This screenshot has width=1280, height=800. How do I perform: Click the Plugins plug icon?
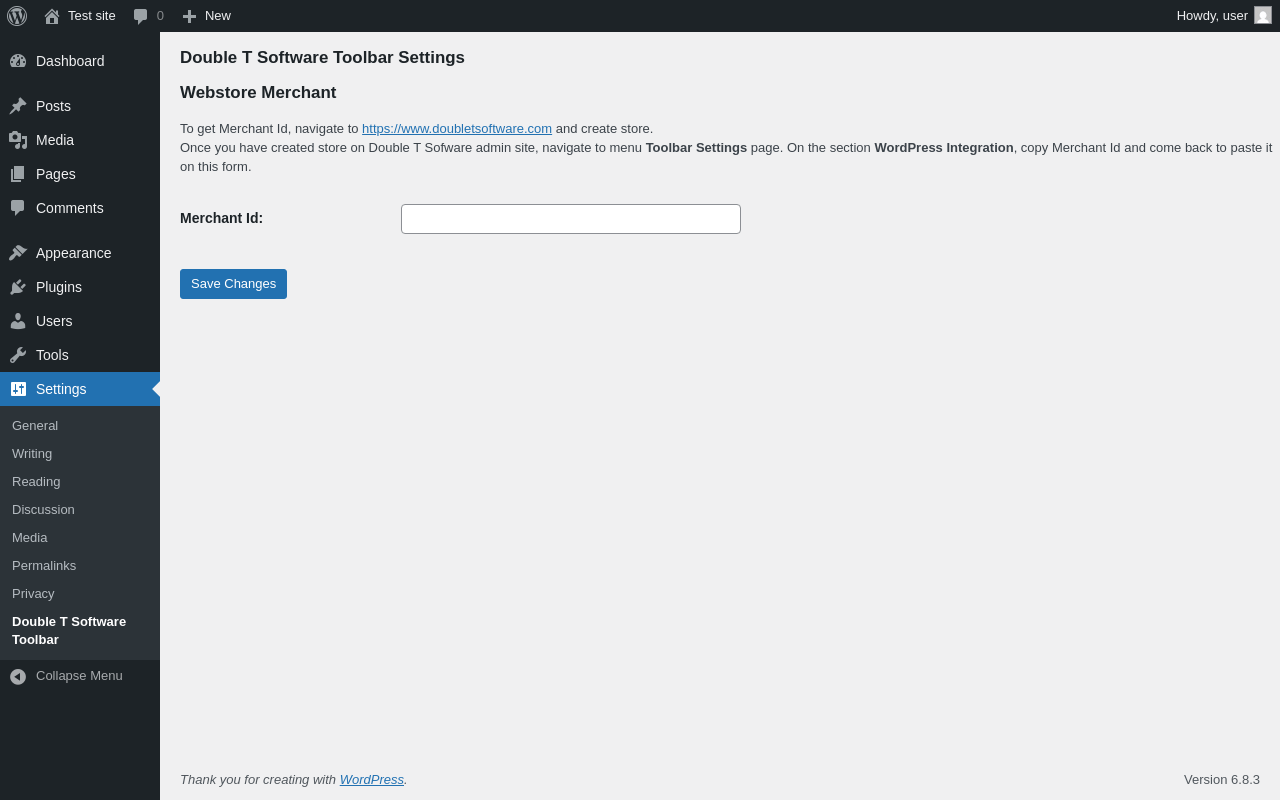(18, 287)
